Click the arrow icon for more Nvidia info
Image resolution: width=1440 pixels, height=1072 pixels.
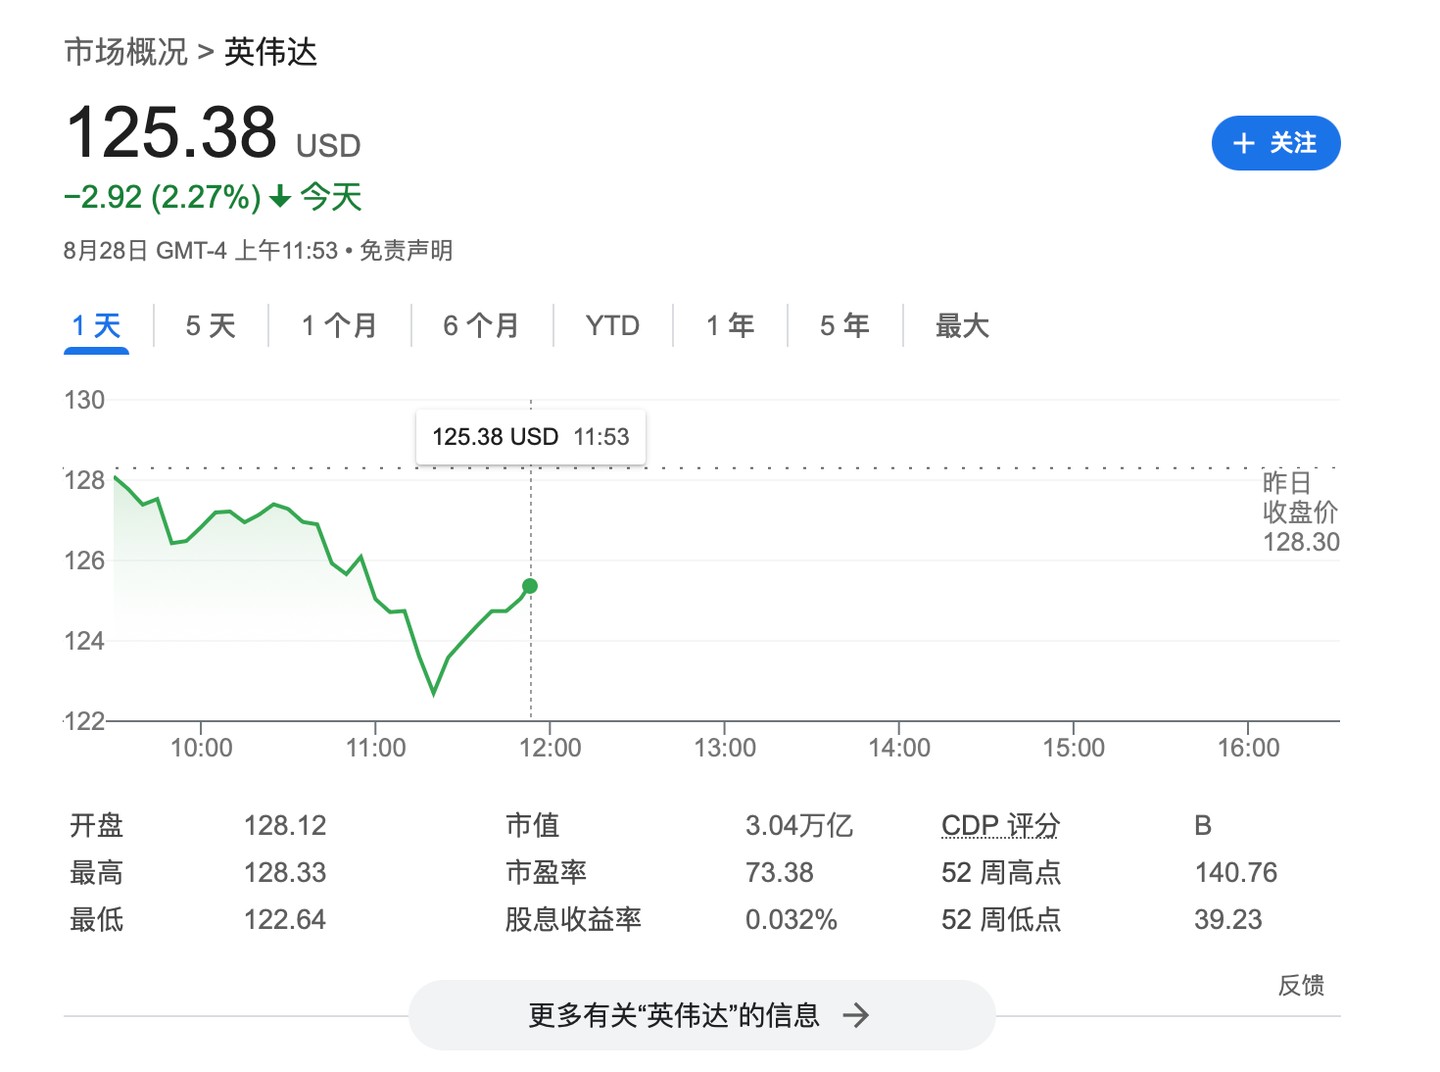(x=856, y=1016)
